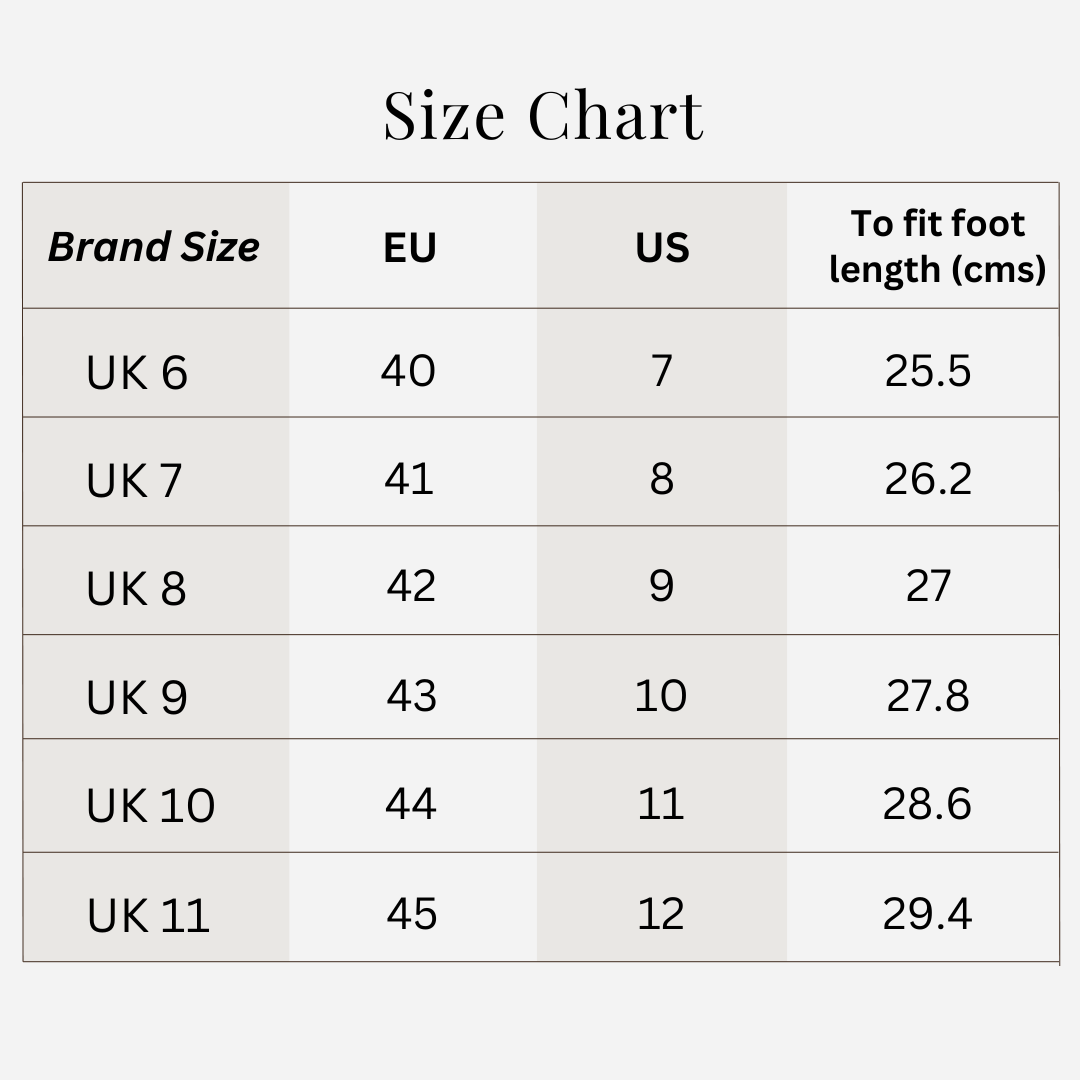1080x1080 pixels.
Task: Select US size 12 cell
Action: tap(661, 913)
